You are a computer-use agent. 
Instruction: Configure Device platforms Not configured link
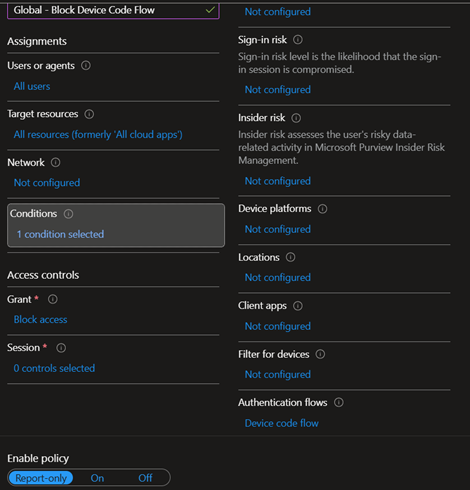[278, 229]
